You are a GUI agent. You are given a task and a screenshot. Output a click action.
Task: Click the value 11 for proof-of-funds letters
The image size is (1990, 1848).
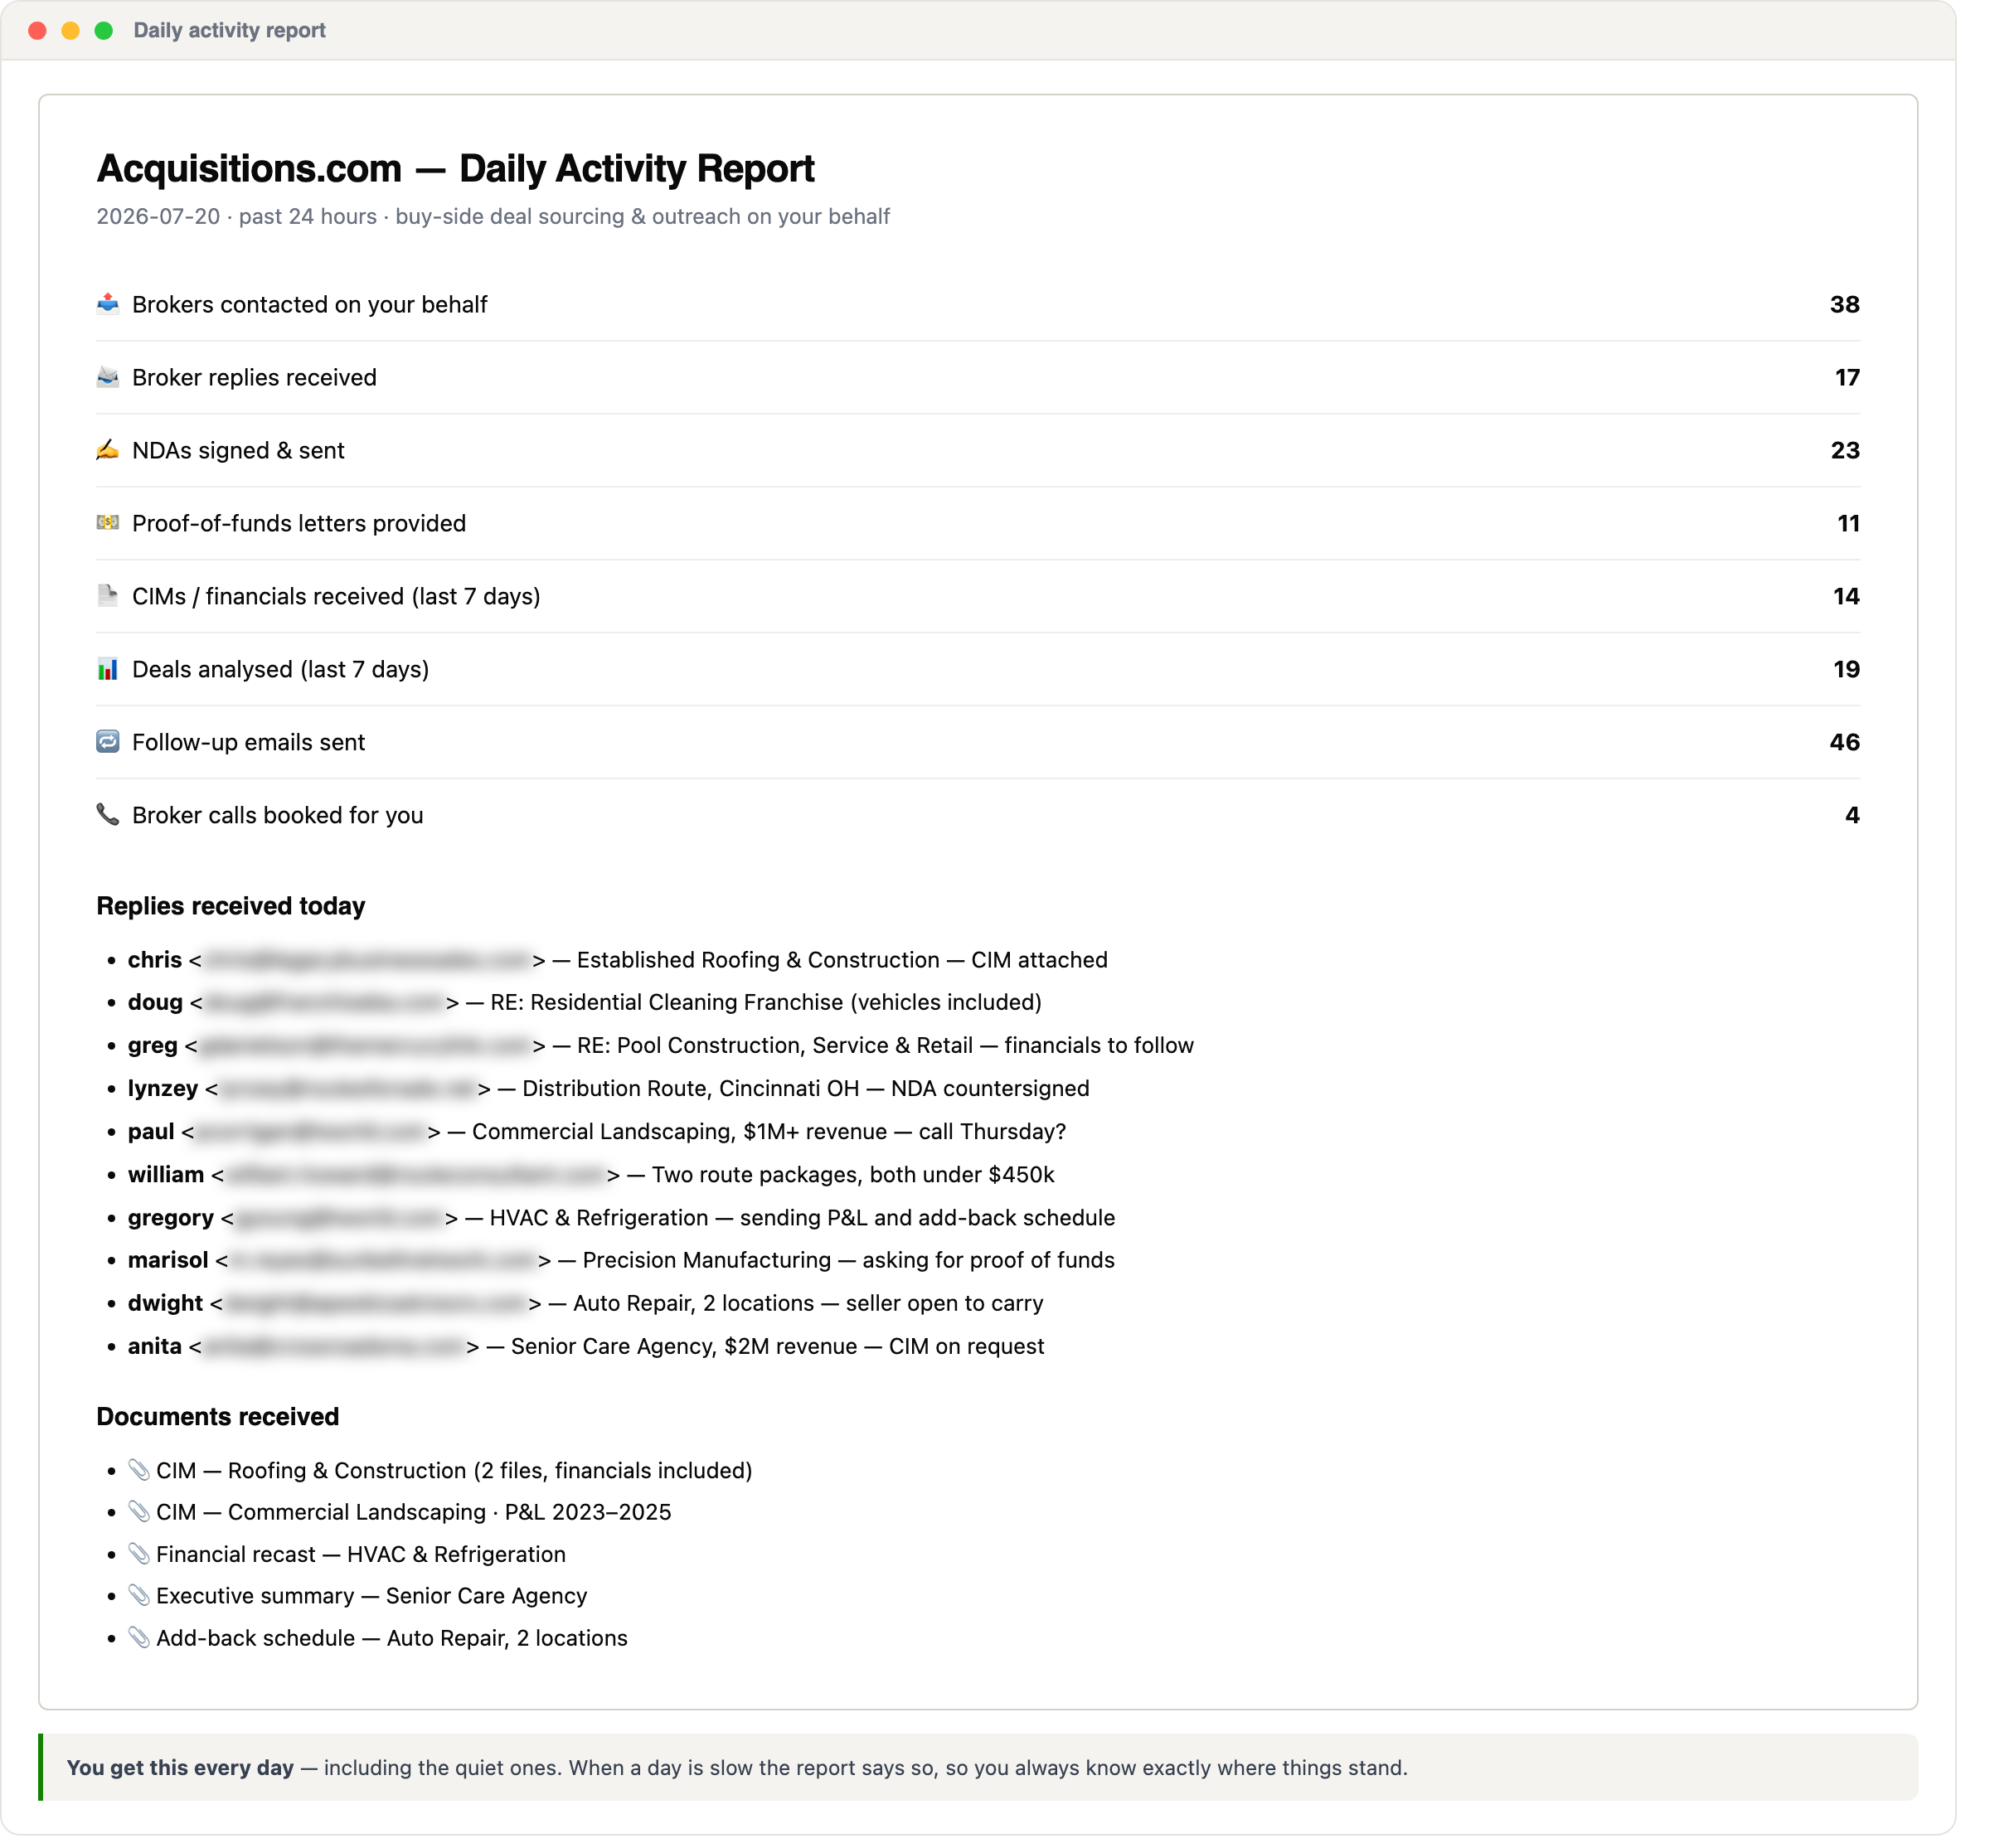[1849, 524]
